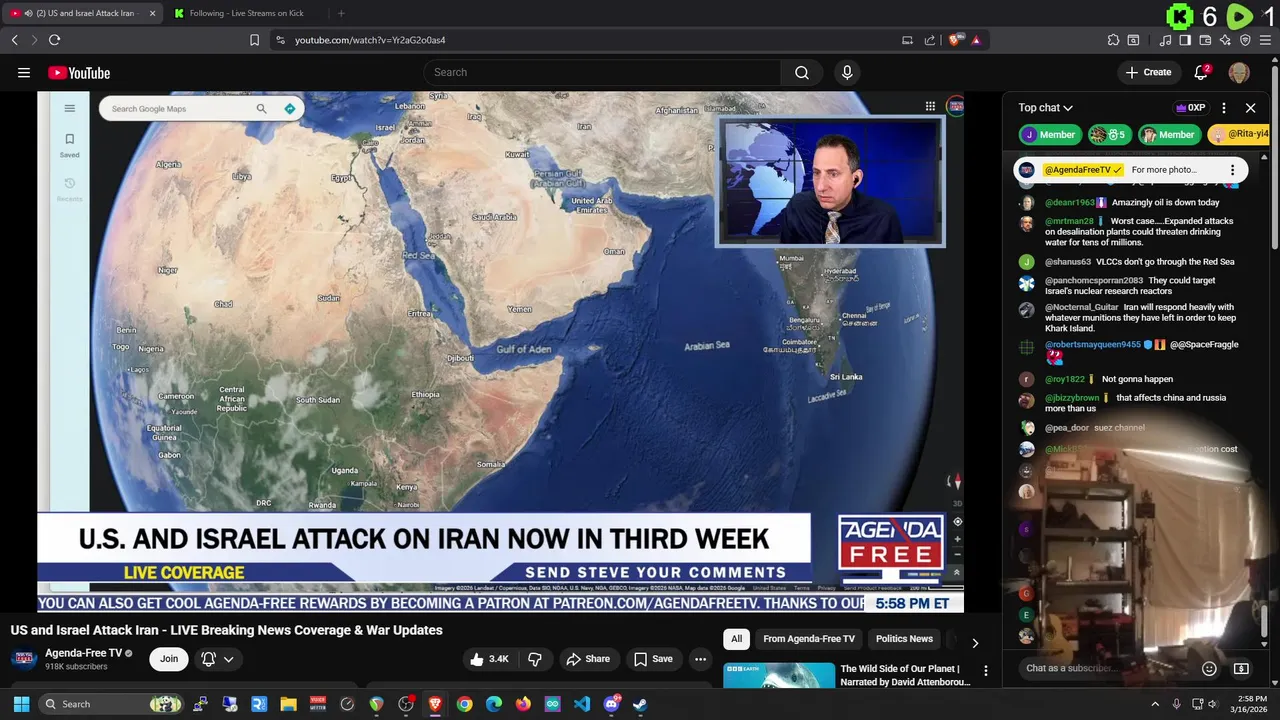The width and height of the screenshot is (1280, 720).
Task: Click the video title text
Action: pos(227,630)
